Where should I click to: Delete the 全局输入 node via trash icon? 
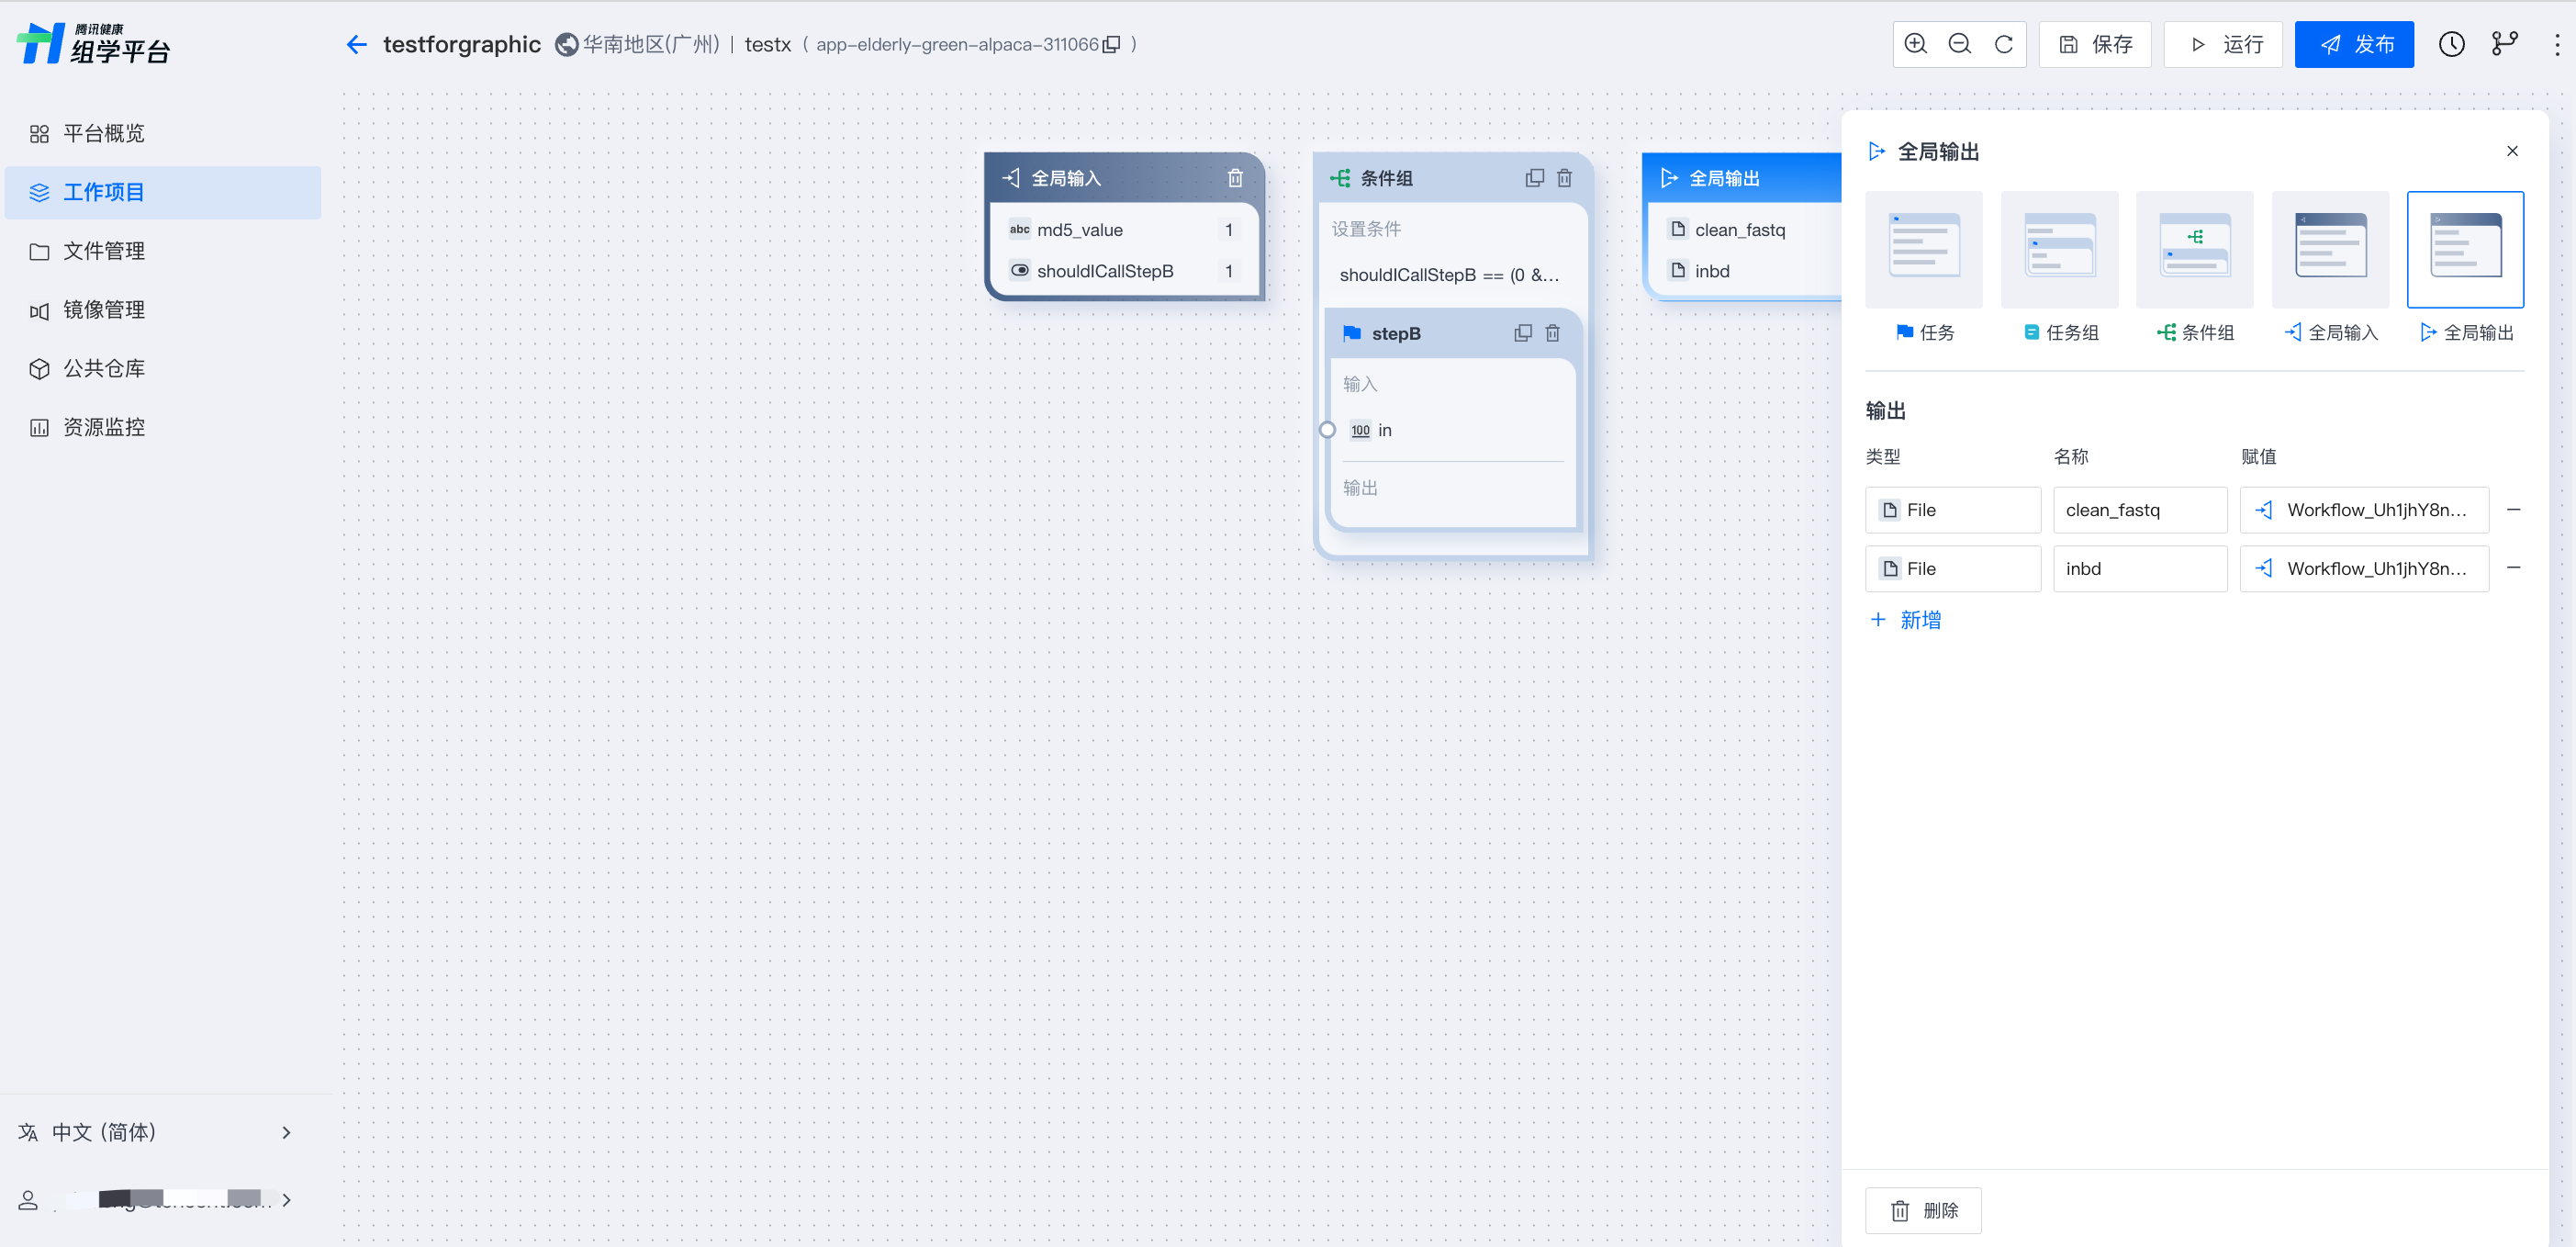click(x=1235, y=178)
